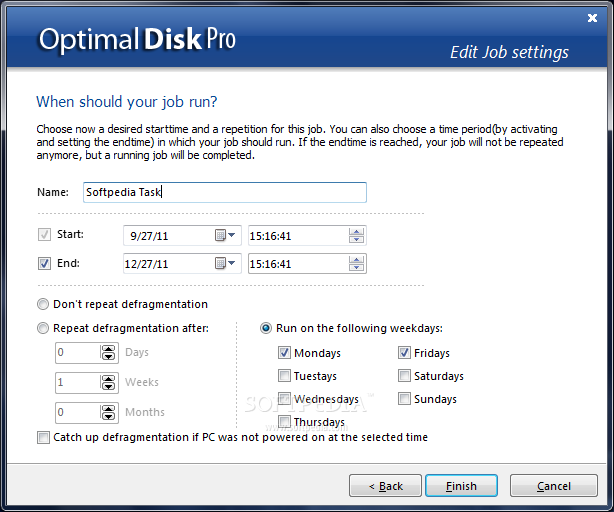The height and width of the screenshot is (512, 614).
Task: Uncheck the End date checkbox
Action: (x=44, y=263)
